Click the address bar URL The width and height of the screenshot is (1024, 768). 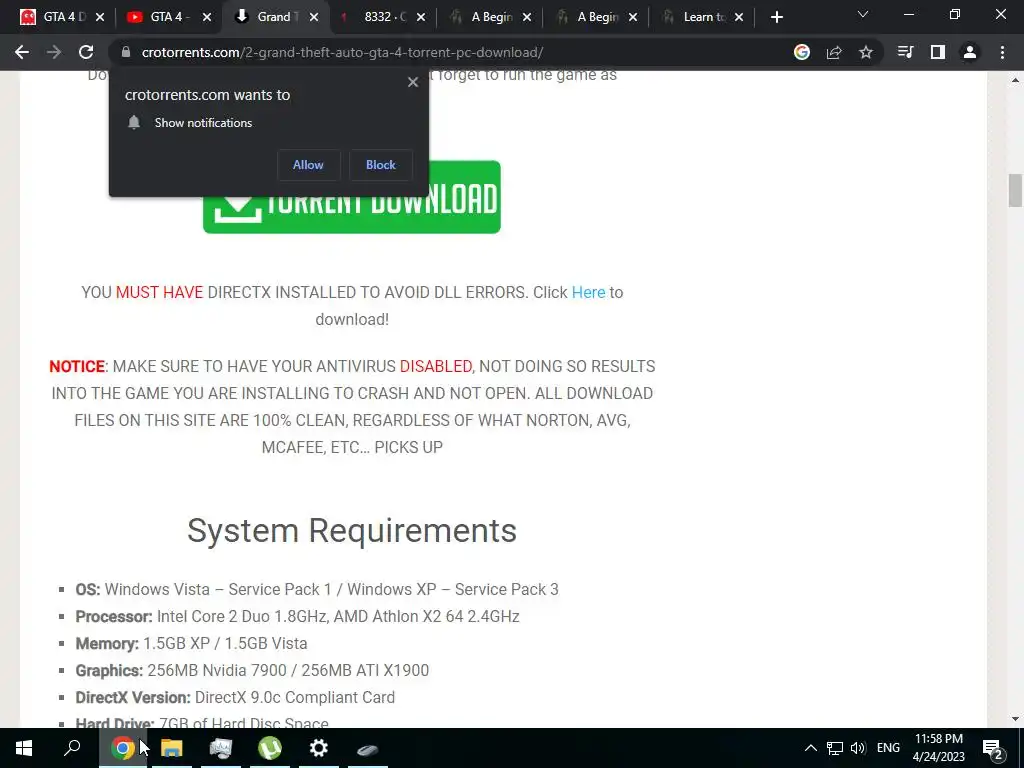click(342, 52)
